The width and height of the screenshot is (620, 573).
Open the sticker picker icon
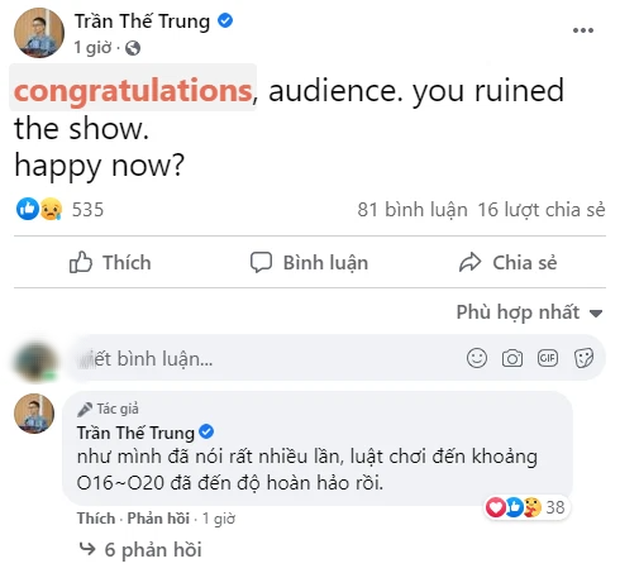[x=584, y=357]
